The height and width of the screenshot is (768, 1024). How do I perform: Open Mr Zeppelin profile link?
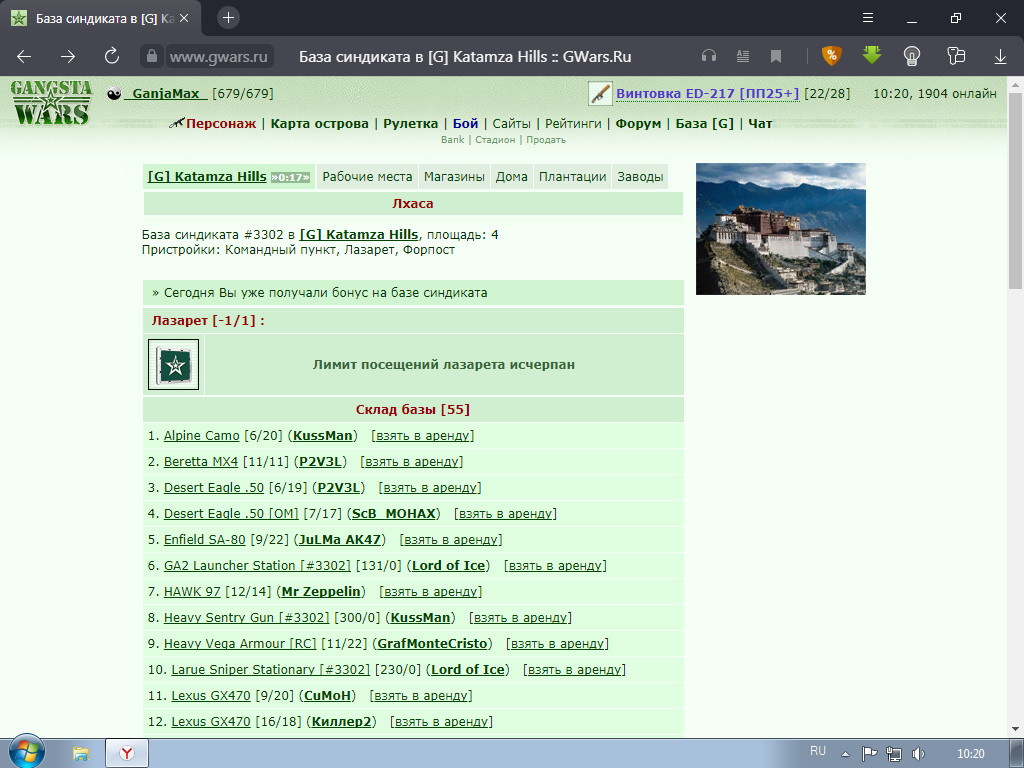coord(321,592)
